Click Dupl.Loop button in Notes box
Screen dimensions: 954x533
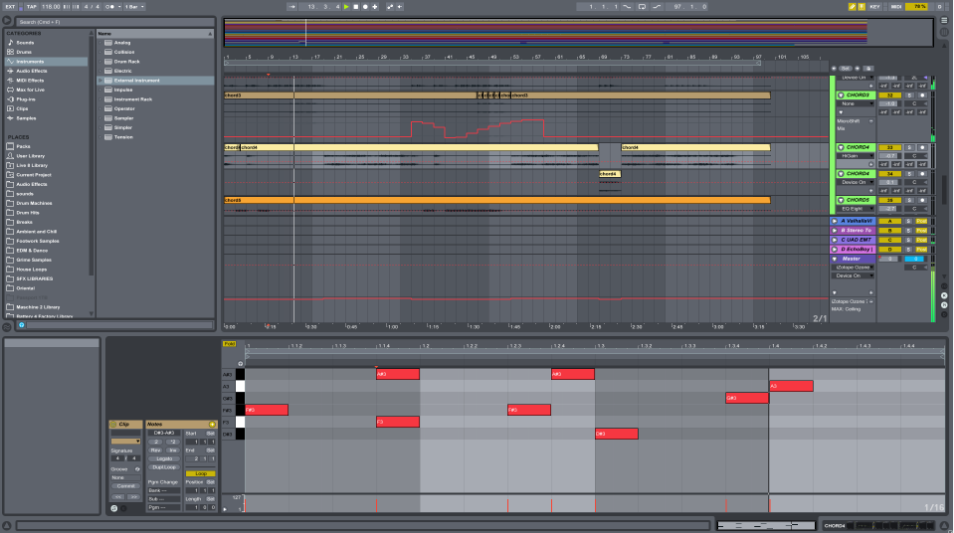click(164, 467)
